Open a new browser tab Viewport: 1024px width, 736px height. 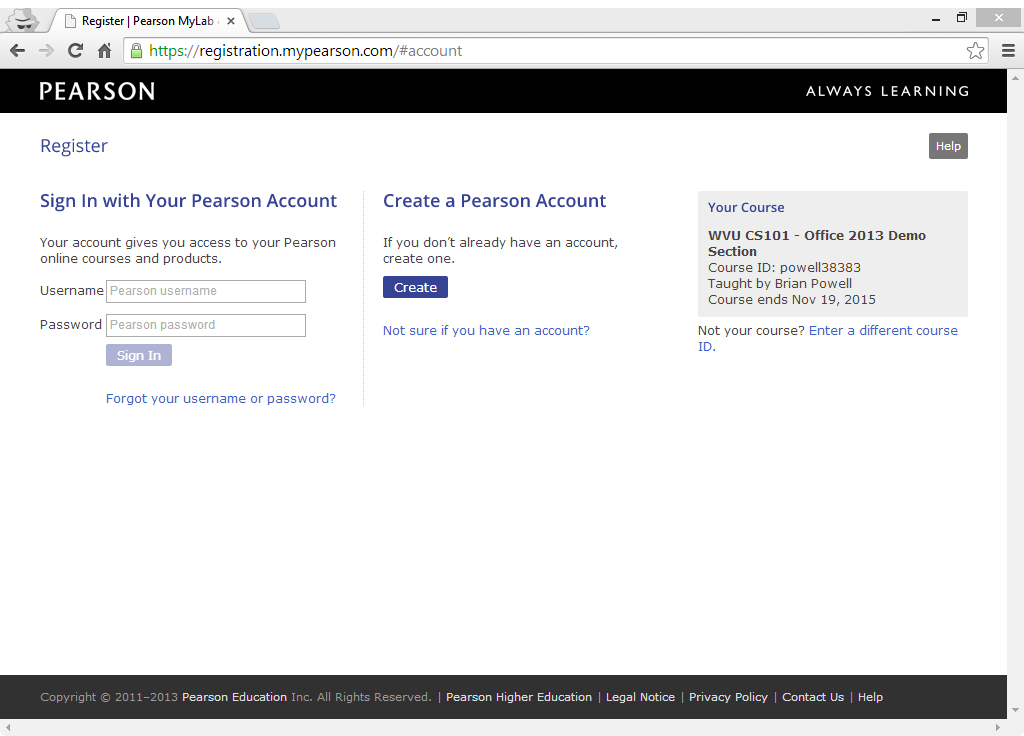click(264, 22)
